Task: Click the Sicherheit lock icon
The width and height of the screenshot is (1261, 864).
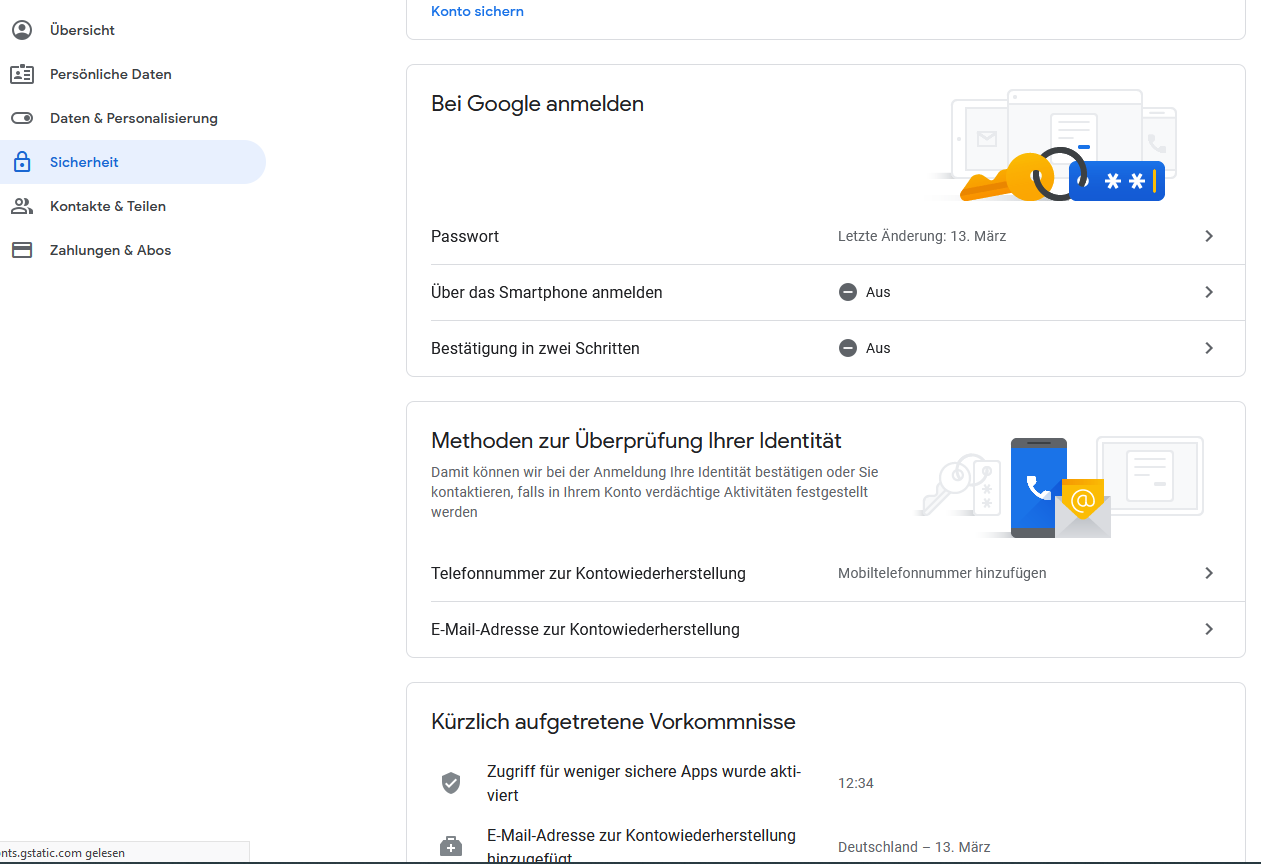Action: point(22,162)
